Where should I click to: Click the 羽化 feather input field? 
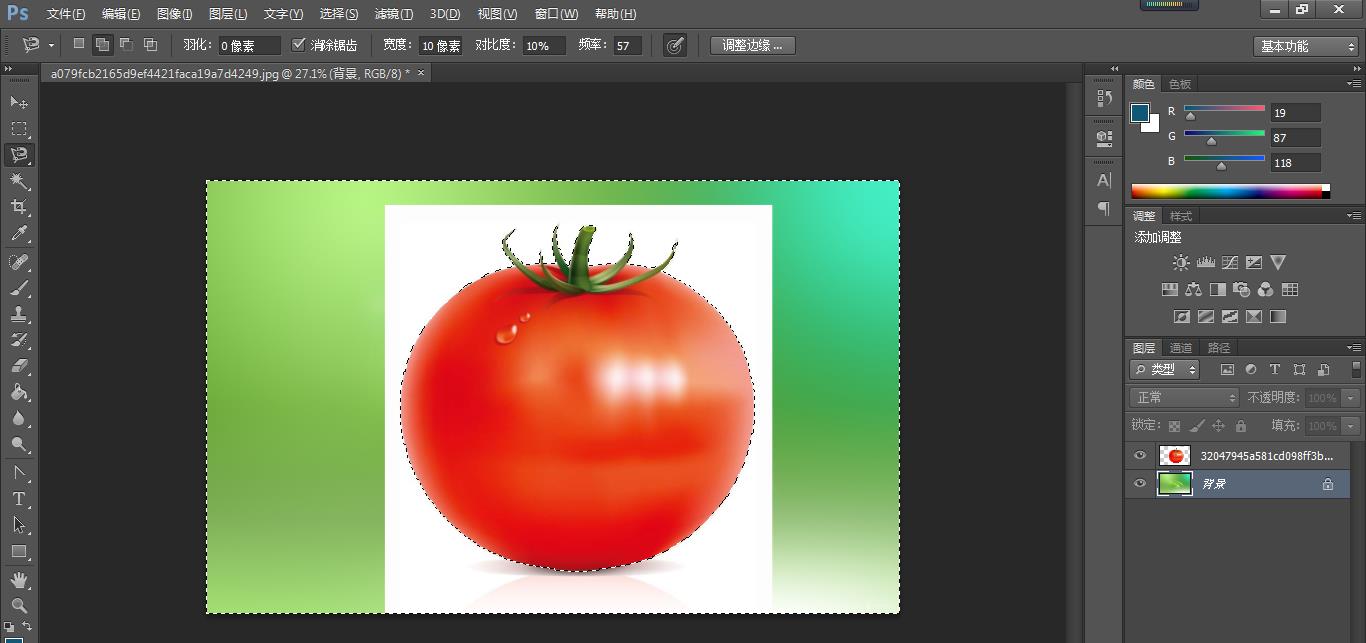click(248, 46)
